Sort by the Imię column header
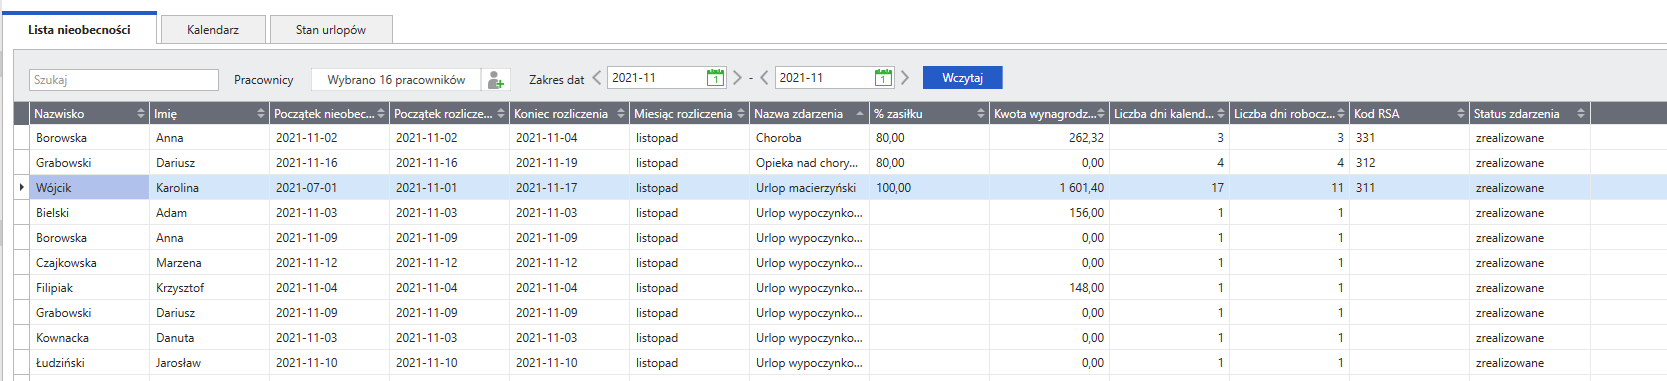 click(x=209, y=114)
